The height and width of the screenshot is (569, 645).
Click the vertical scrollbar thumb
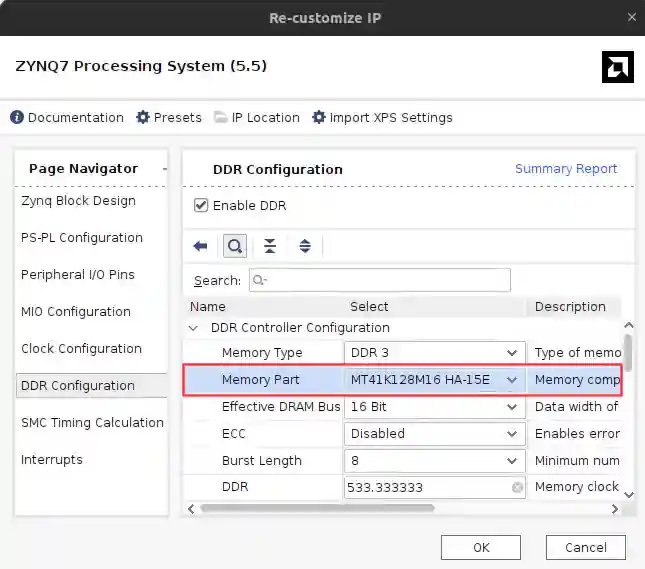pyautogui.click(x=628, y=353)
